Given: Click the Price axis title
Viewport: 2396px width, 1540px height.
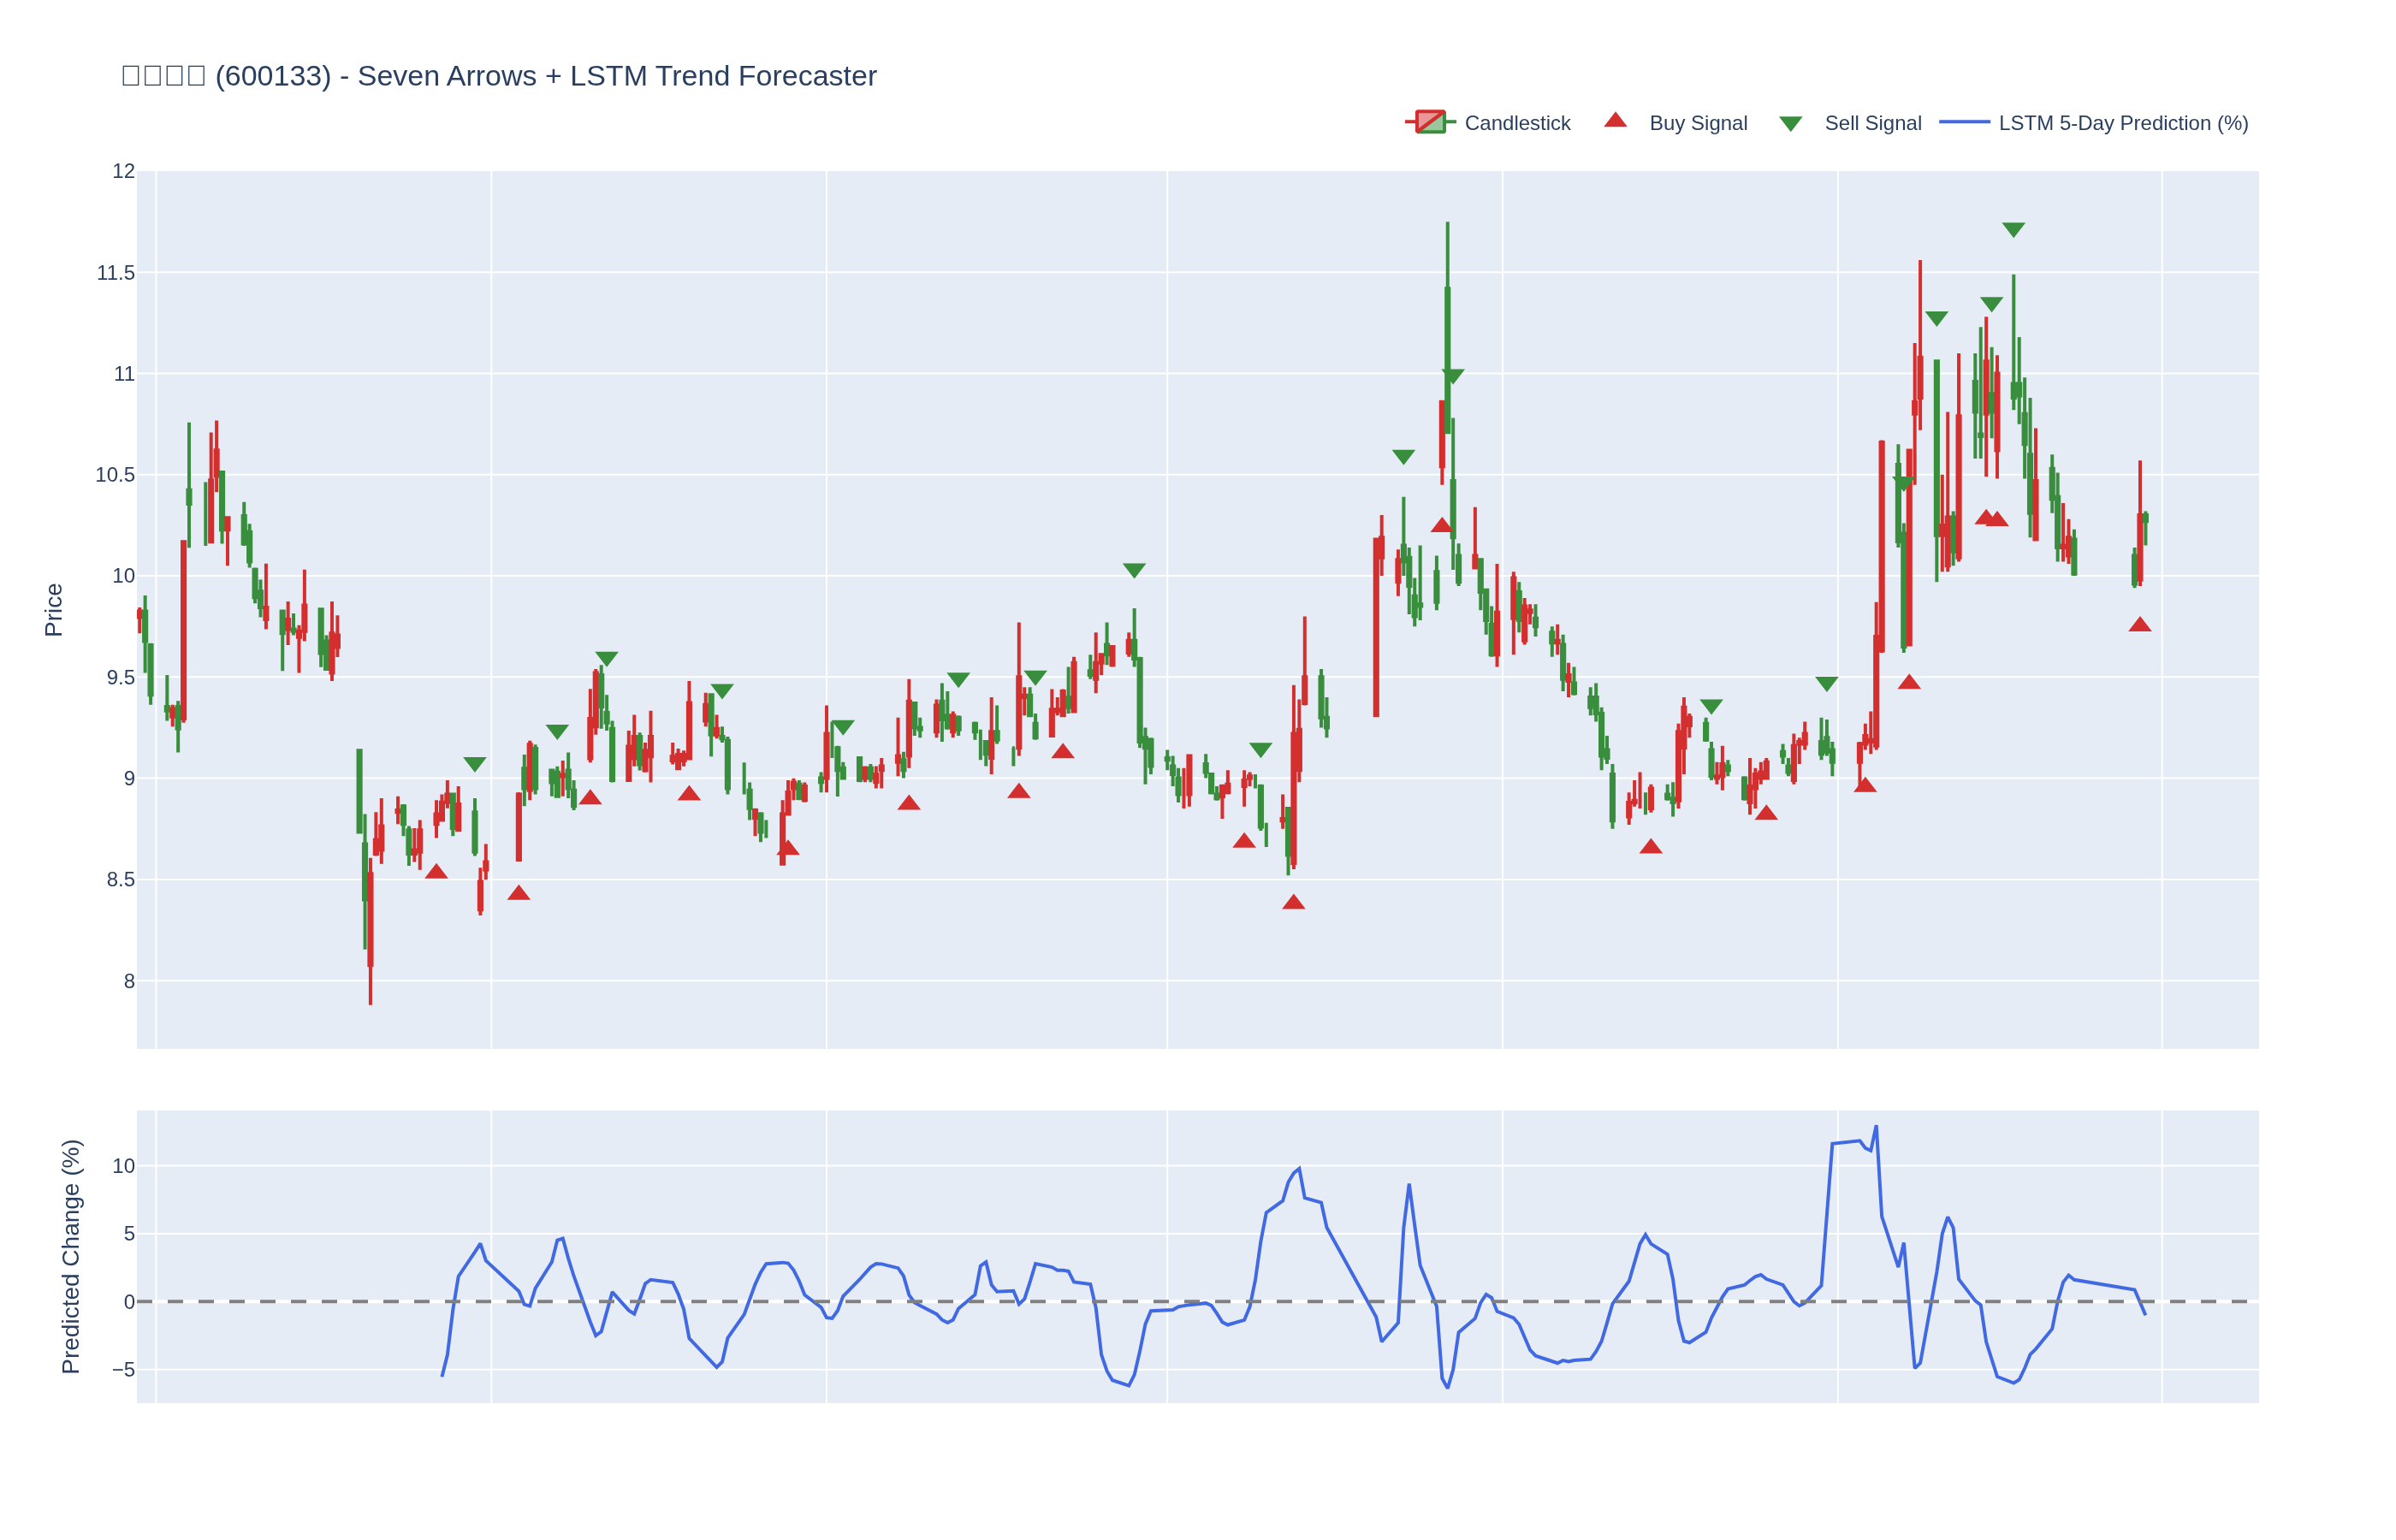Looking at the screenshot, I should click(53, 609).
